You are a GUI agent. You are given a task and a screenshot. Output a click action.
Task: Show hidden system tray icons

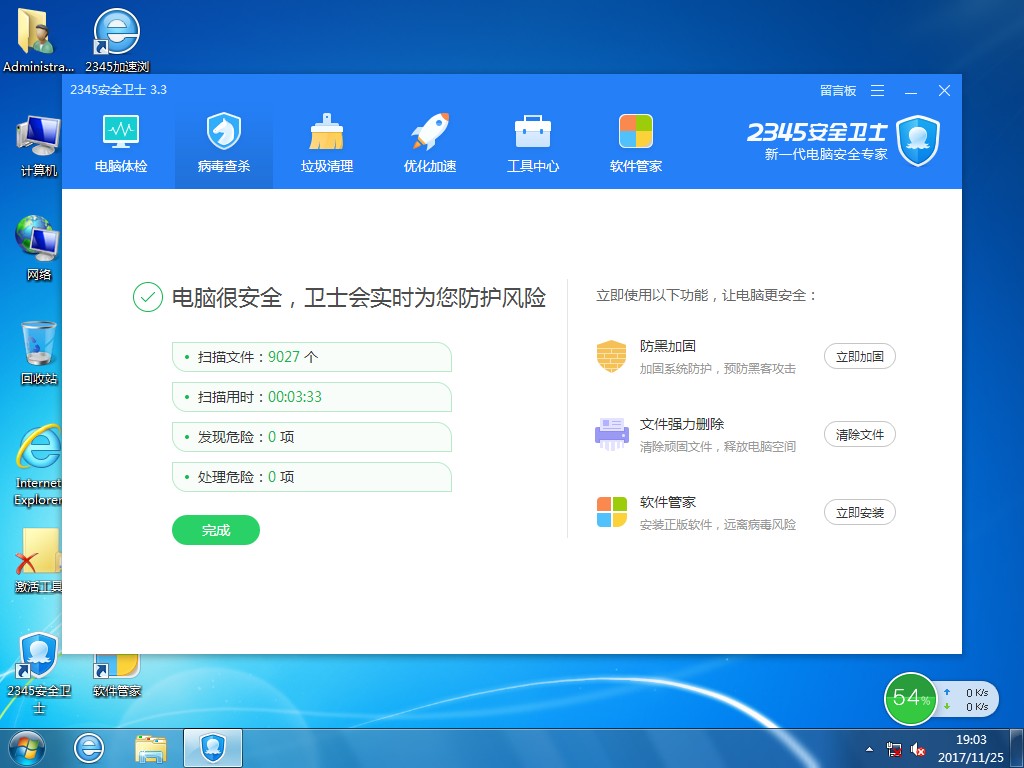pyautogui.click(x=869, y=749)
